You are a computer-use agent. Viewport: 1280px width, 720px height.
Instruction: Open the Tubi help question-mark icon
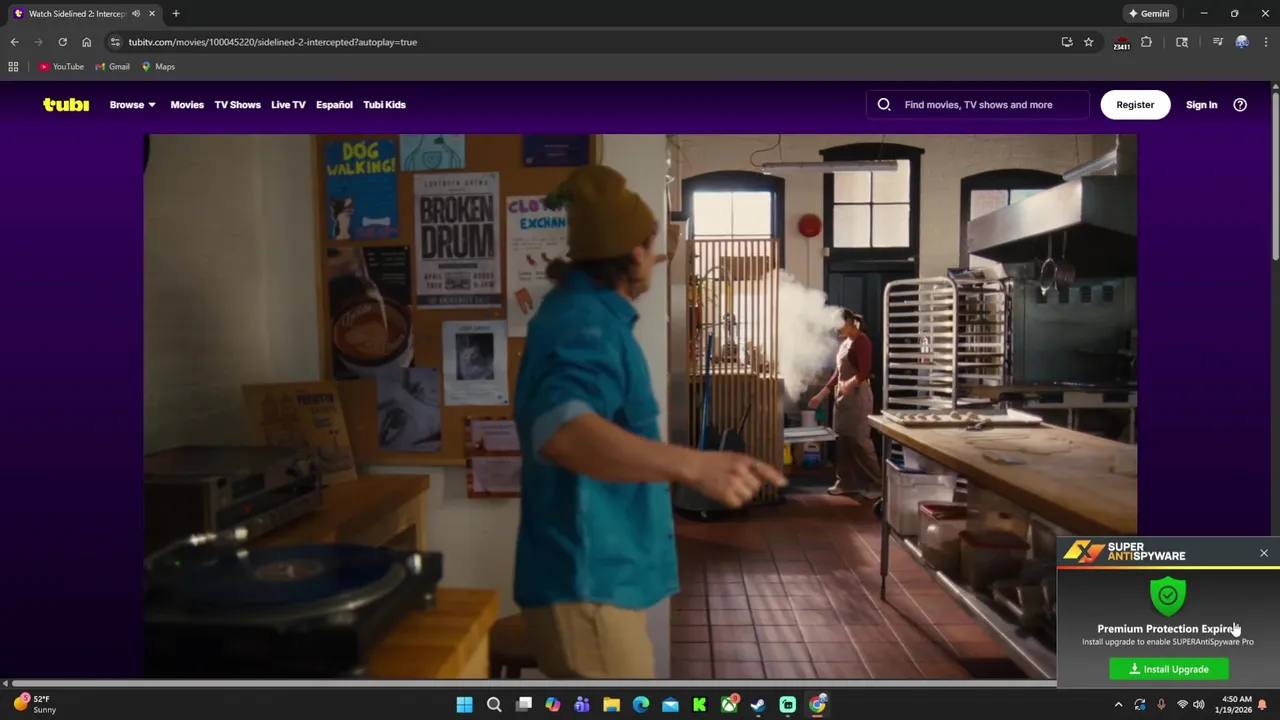coord(1240,104)
